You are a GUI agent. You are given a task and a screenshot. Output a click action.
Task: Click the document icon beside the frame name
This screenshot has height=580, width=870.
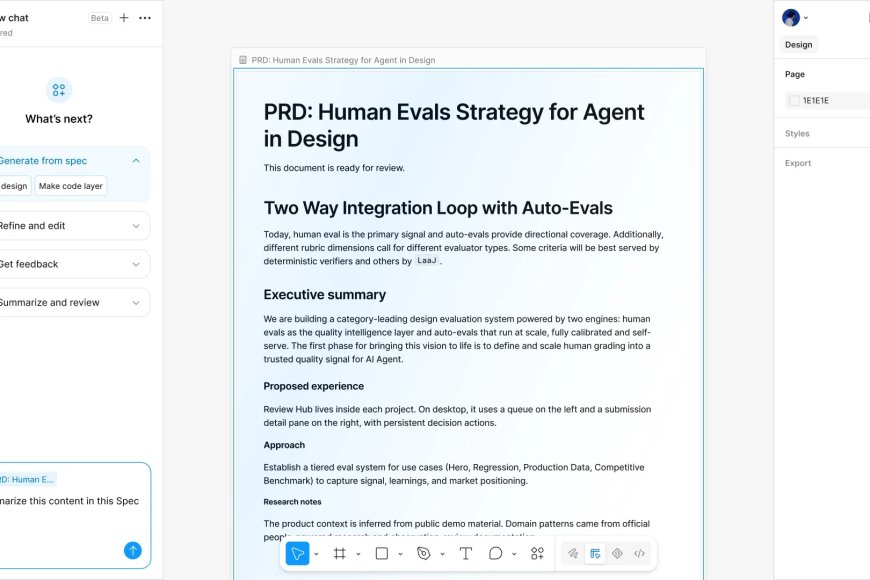[x=243, y=60]
